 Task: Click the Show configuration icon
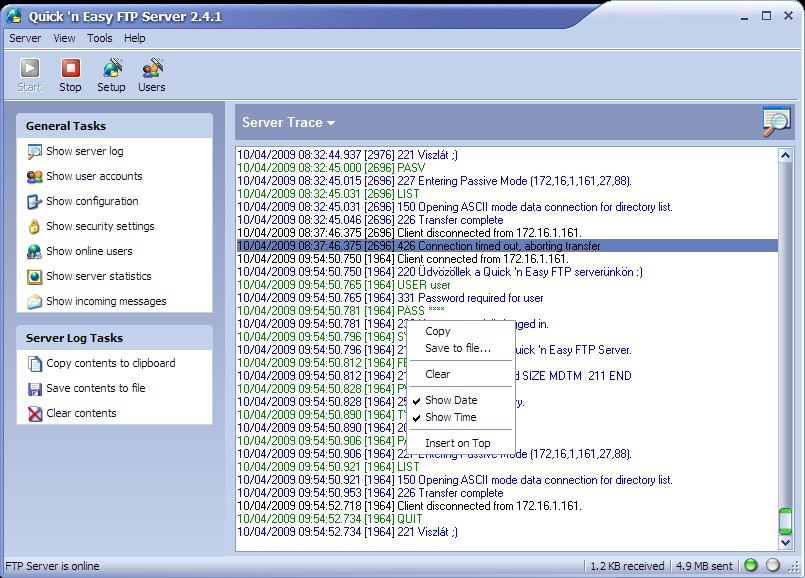tap(34, 202)
